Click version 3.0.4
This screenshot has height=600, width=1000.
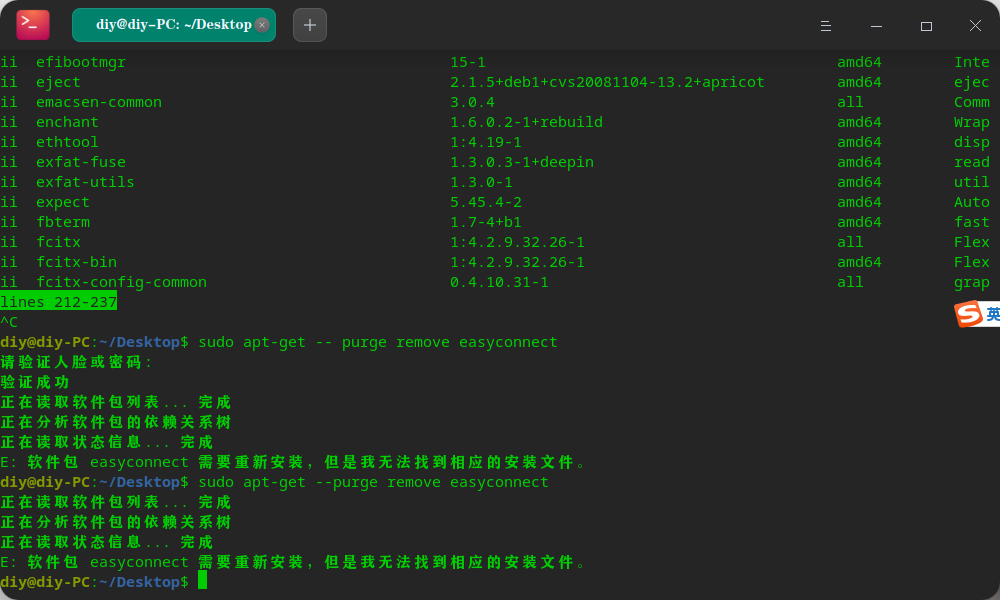pos(473,102)
